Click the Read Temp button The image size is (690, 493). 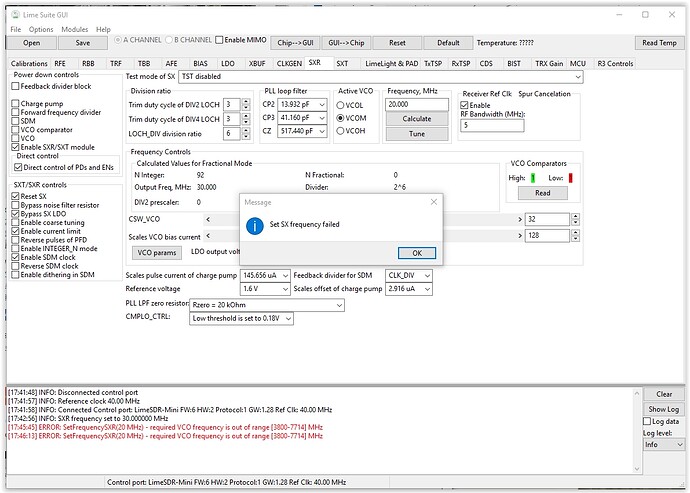tap(659, 43)
